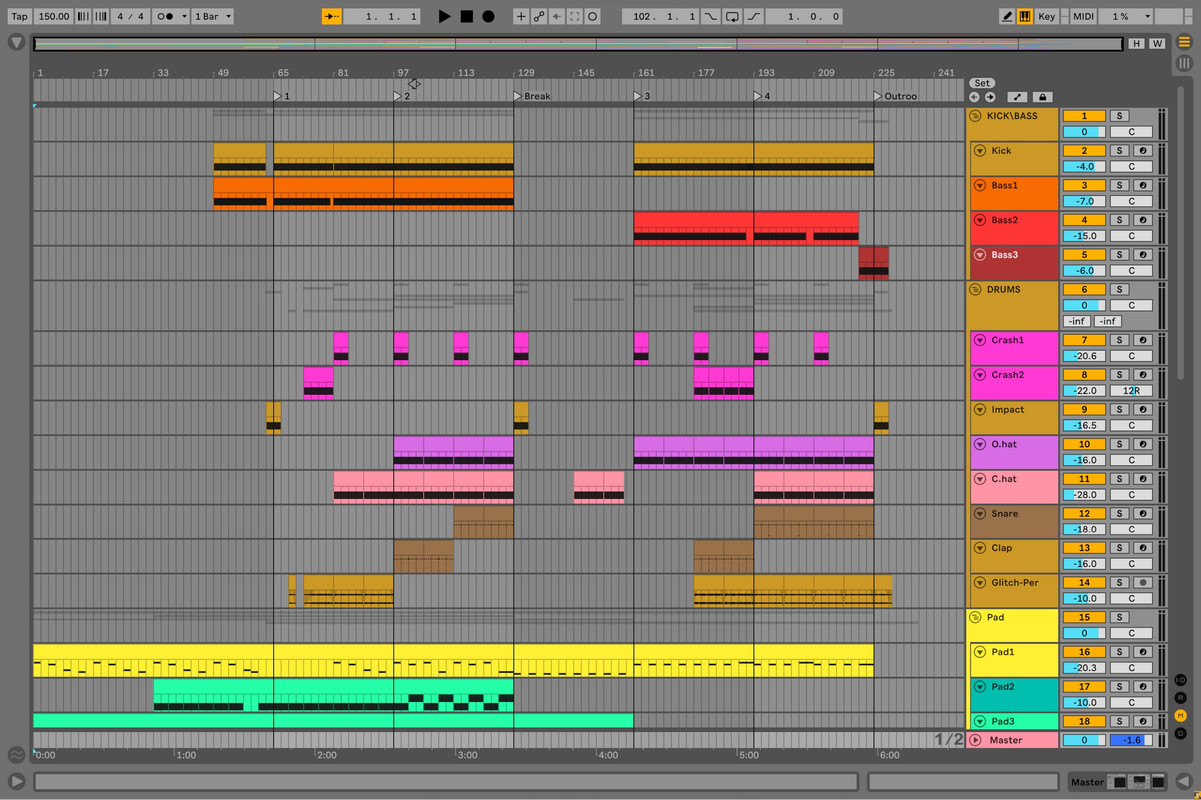Solo the Kick track
Image resolution: width=1201 pixels, height=800 pixels.
[x=1120, y=151]
